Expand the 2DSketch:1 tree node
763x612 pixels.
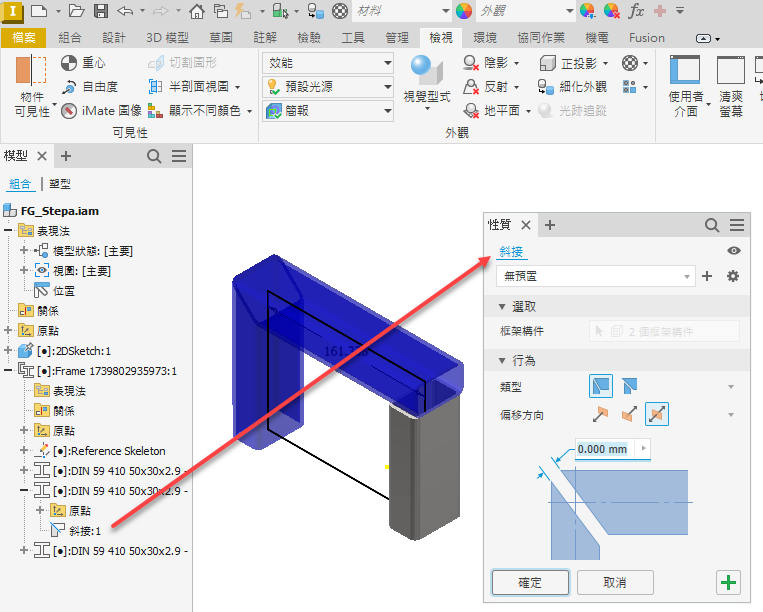8,350
